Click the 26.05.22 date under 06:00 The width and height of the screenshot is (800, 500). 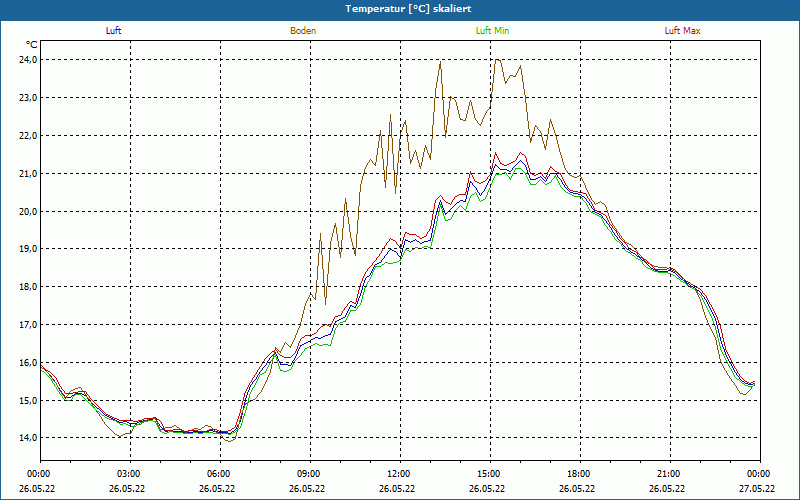[217, 488]
